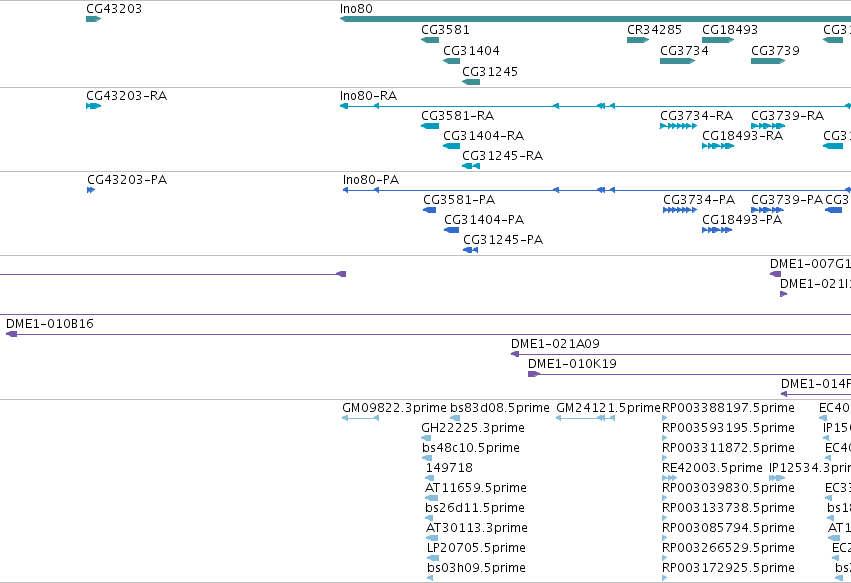The width and height of the screenshot is (851, 583).
Task: Click the CG3739-PA label
Action: (x=788, y=200)
